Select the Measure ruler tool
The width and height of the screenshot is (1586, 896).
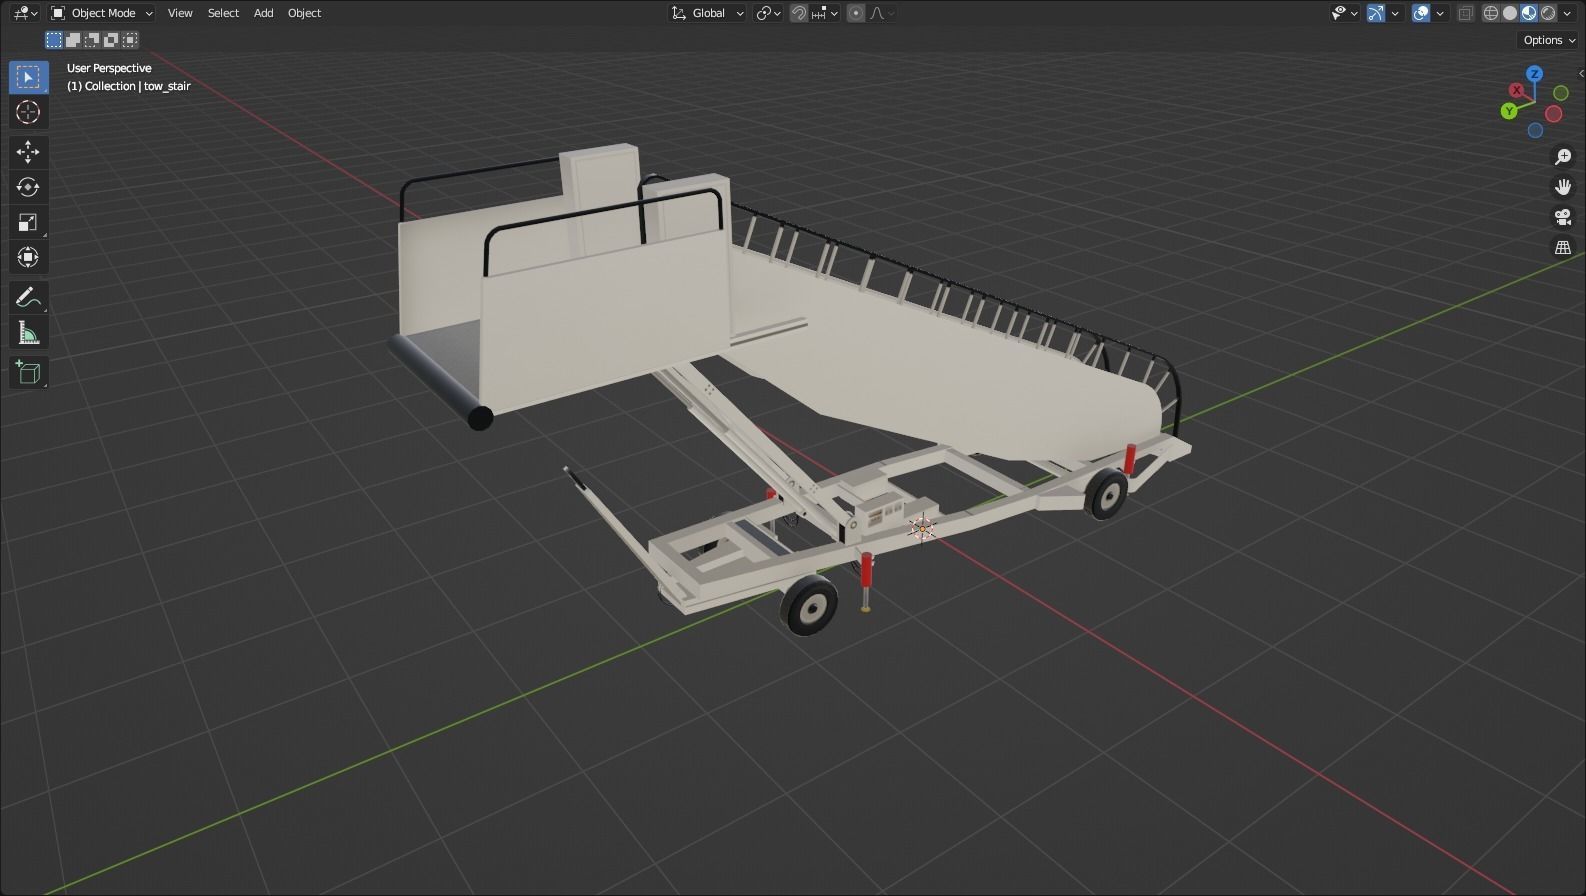[28, 333]
